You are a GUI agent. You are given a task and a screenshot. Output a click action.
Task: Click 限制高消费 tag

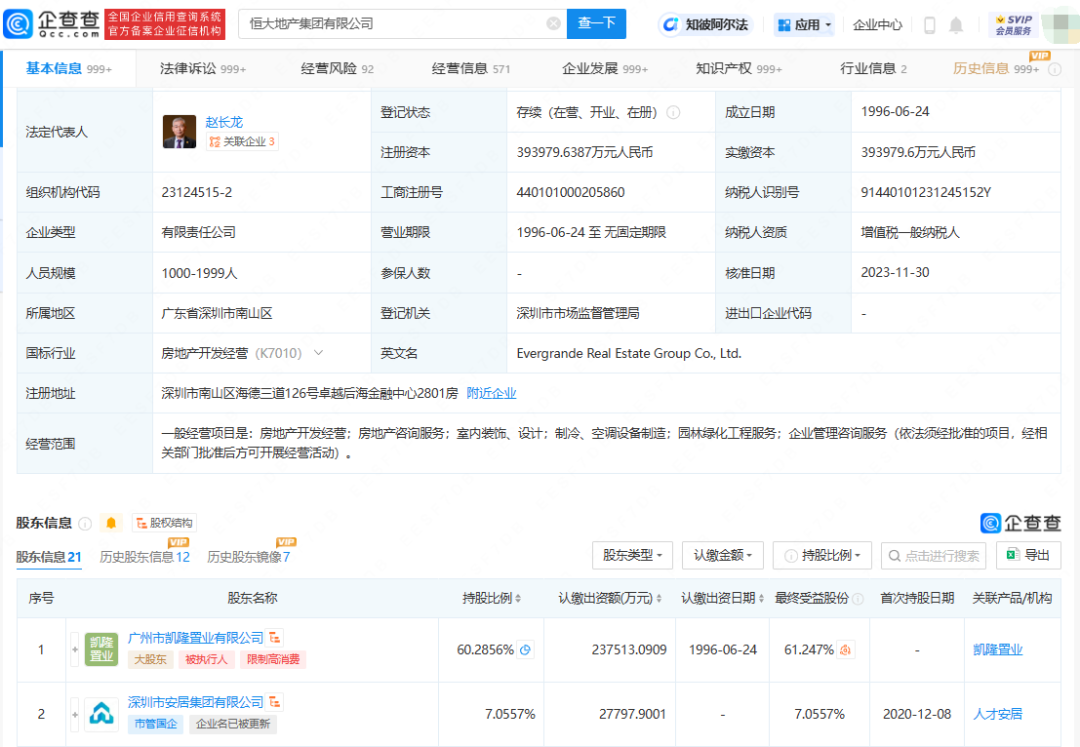pos(273,659)
